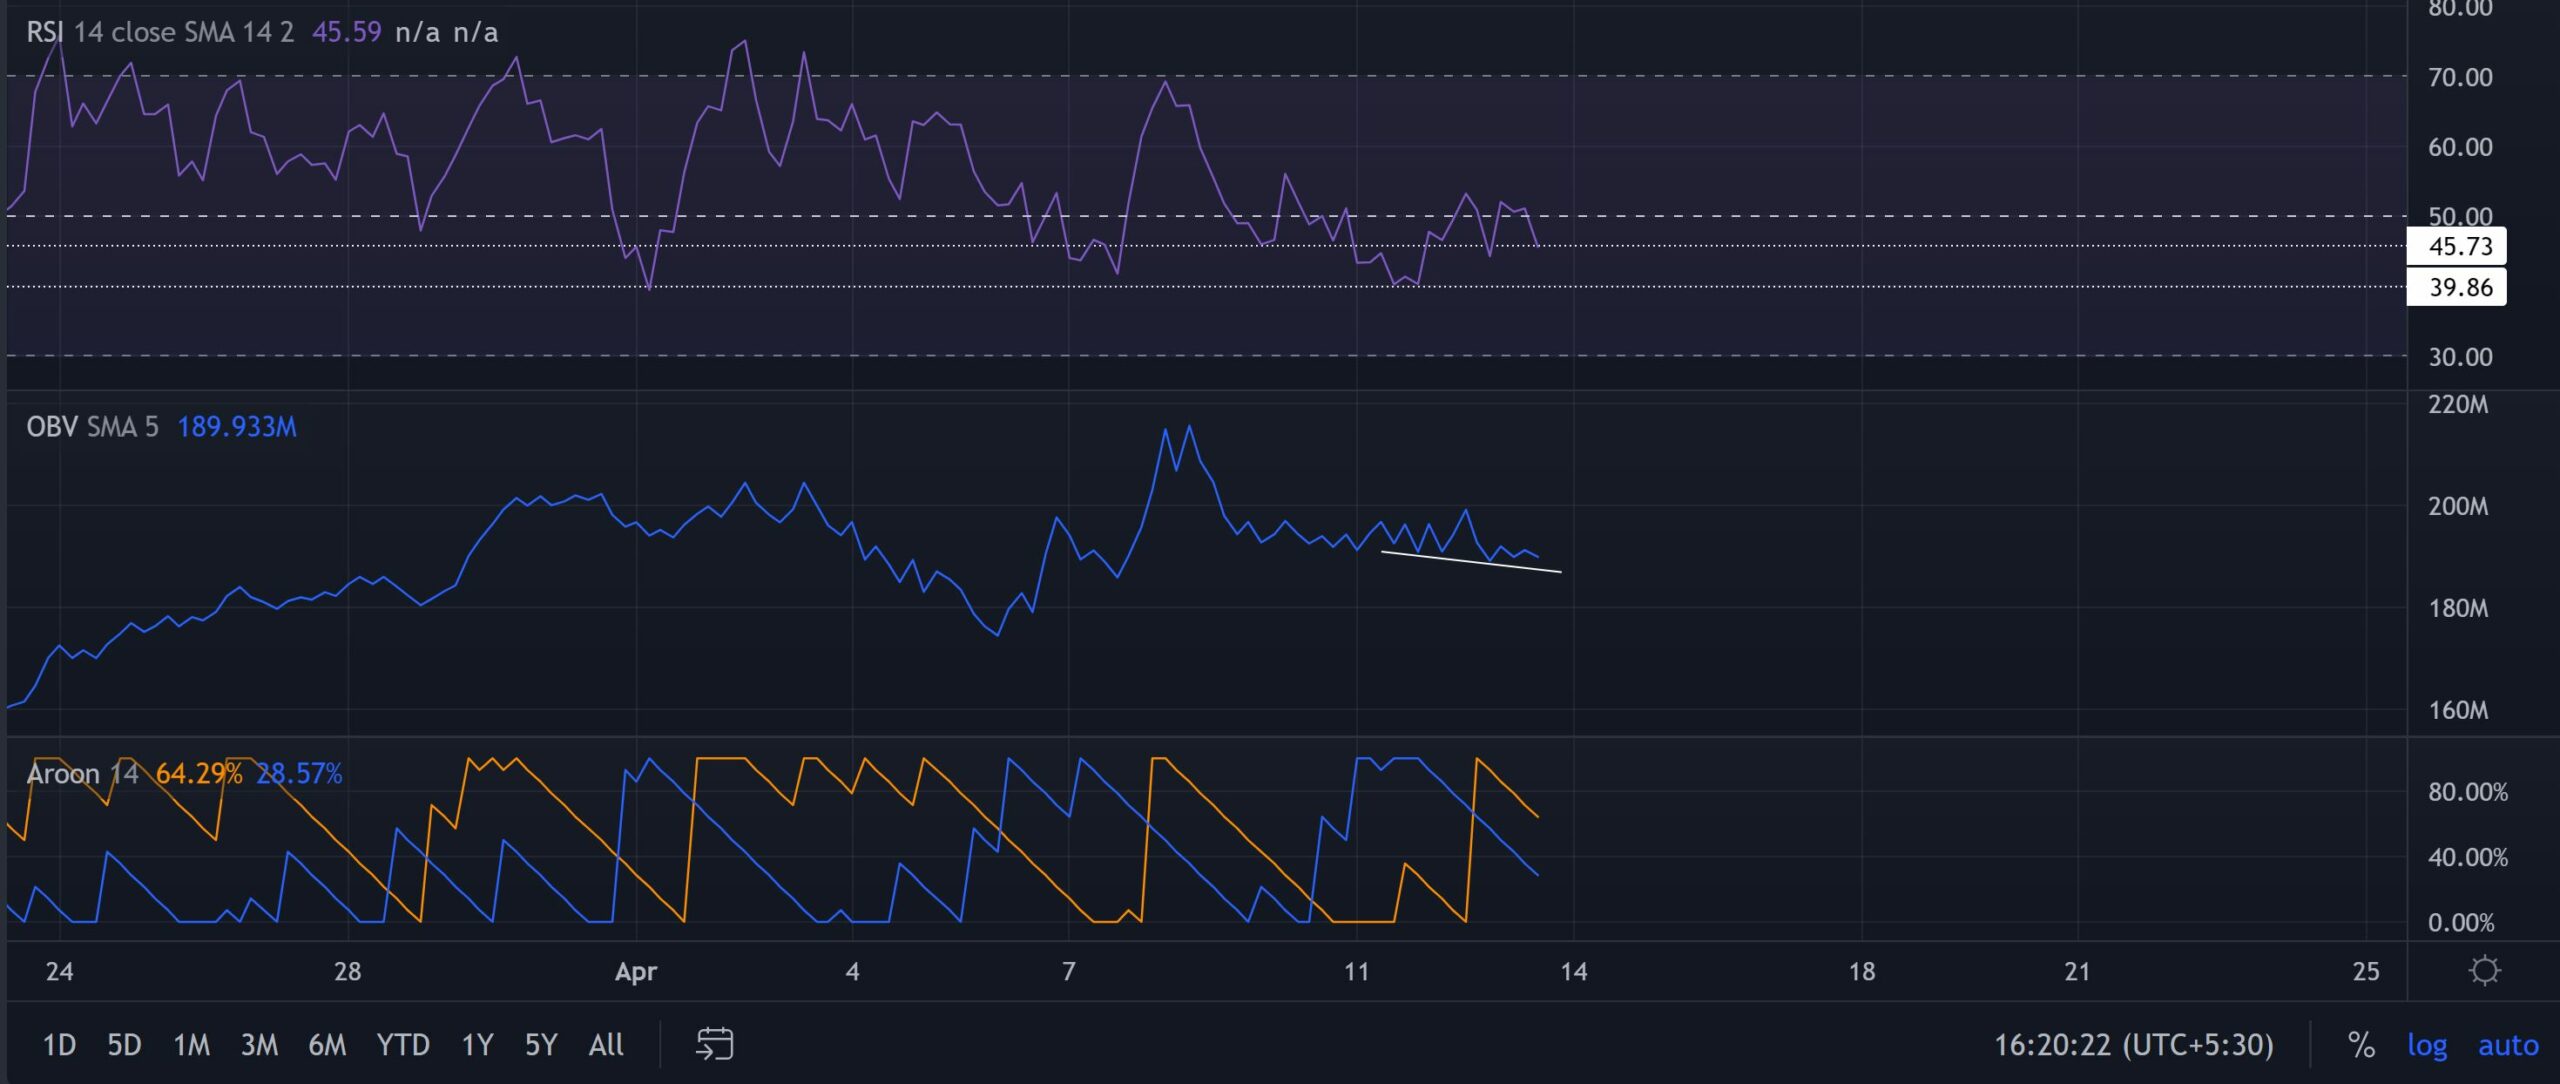Select the 5D range button
Viewport: 2560px width, 1084px height.
pyautogui.click(x=123, y=1046)
